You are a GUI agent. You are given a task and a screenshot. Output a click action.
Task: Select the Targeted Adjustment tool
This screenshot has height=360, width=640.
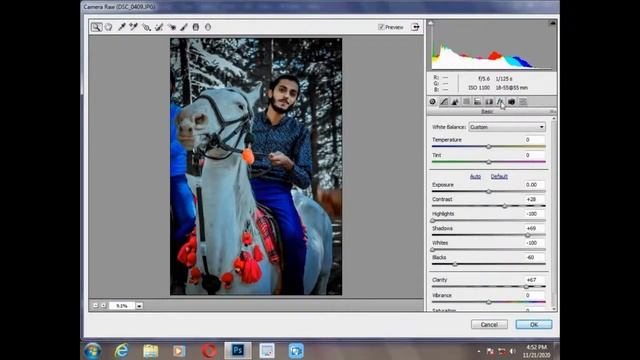tap(146, 27)
